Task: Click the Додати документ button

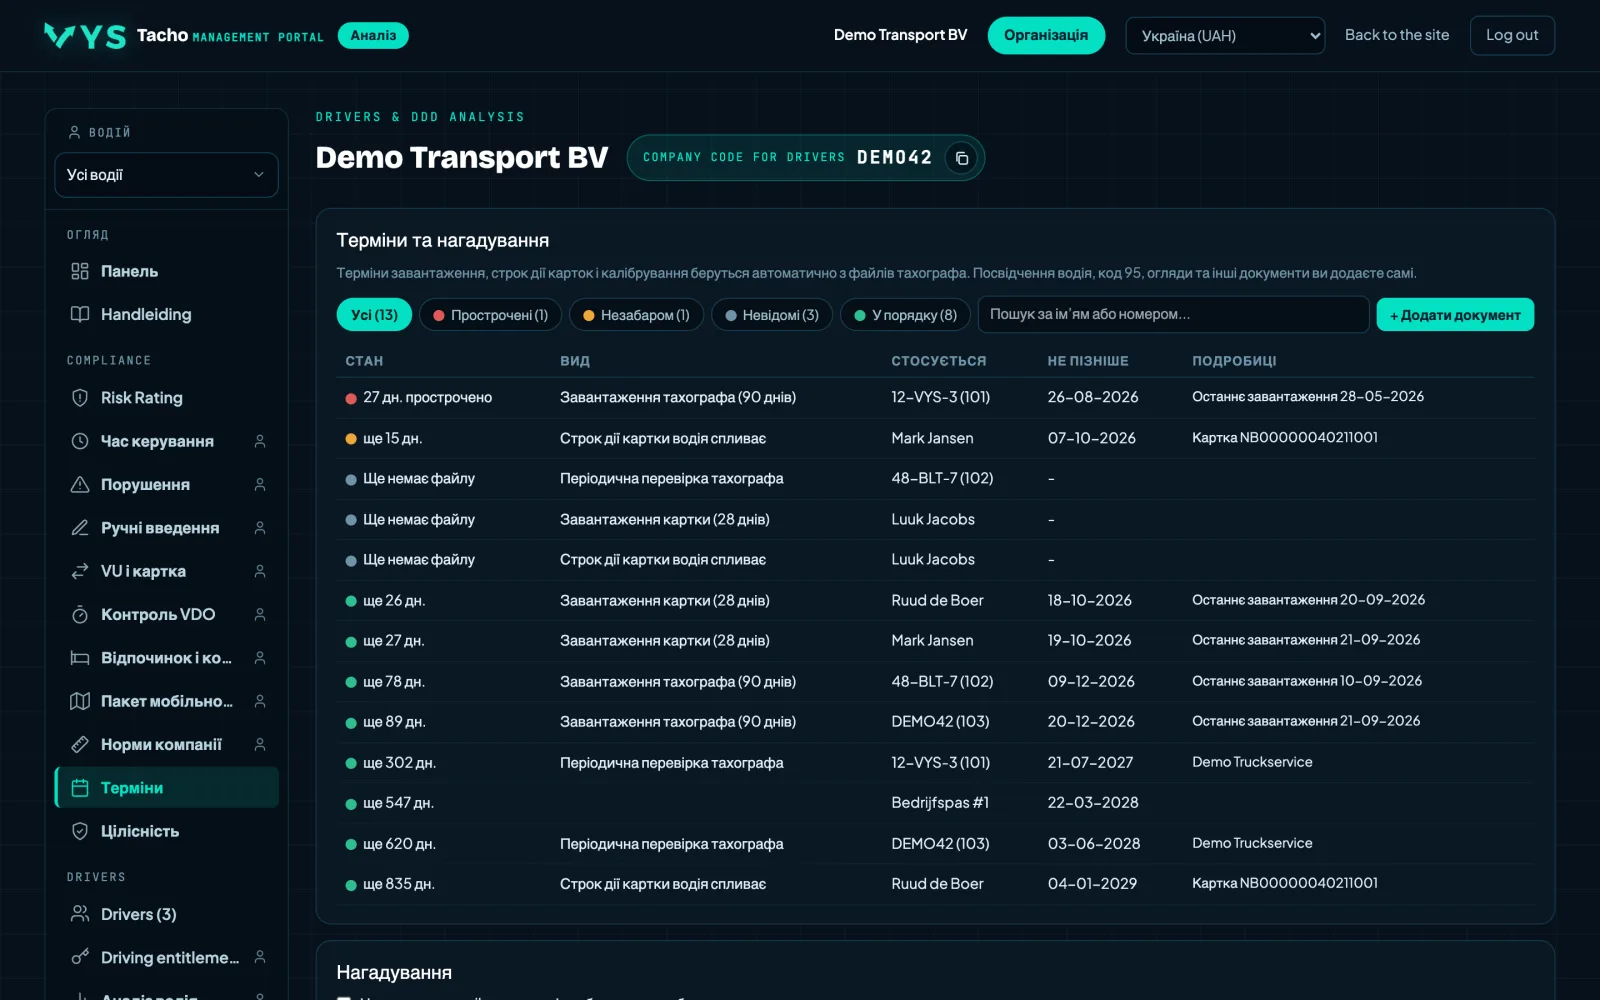Action: pyautogui.click(x=1455, y=315)
